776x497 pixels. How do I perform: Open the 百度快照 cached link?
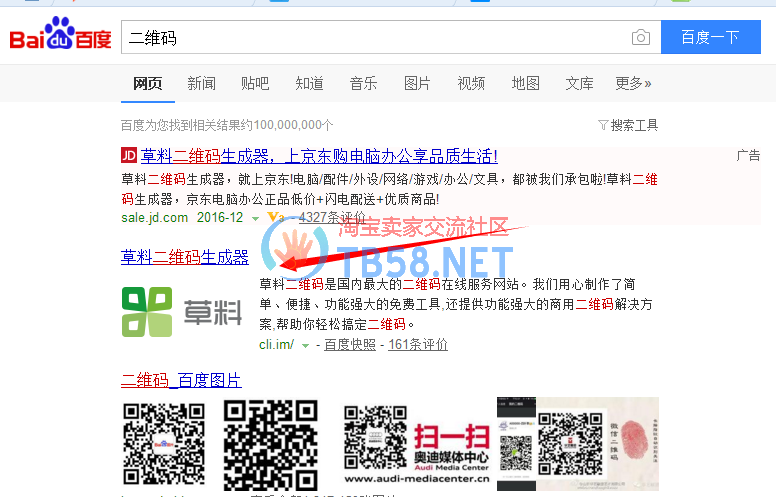[350, 345]
